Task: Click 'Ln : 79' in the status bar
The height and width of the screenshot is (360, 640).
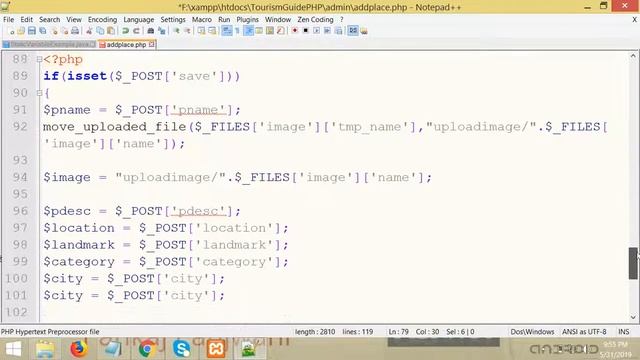Action: [398, 332]
